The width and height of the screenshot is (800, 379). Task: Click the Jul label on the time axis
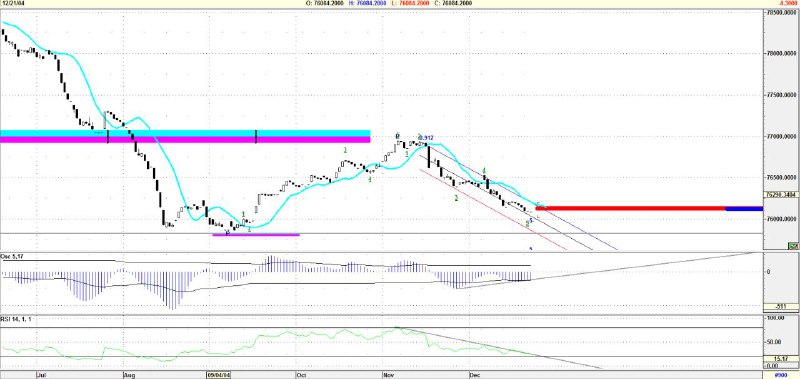click(x=41, y=375)
